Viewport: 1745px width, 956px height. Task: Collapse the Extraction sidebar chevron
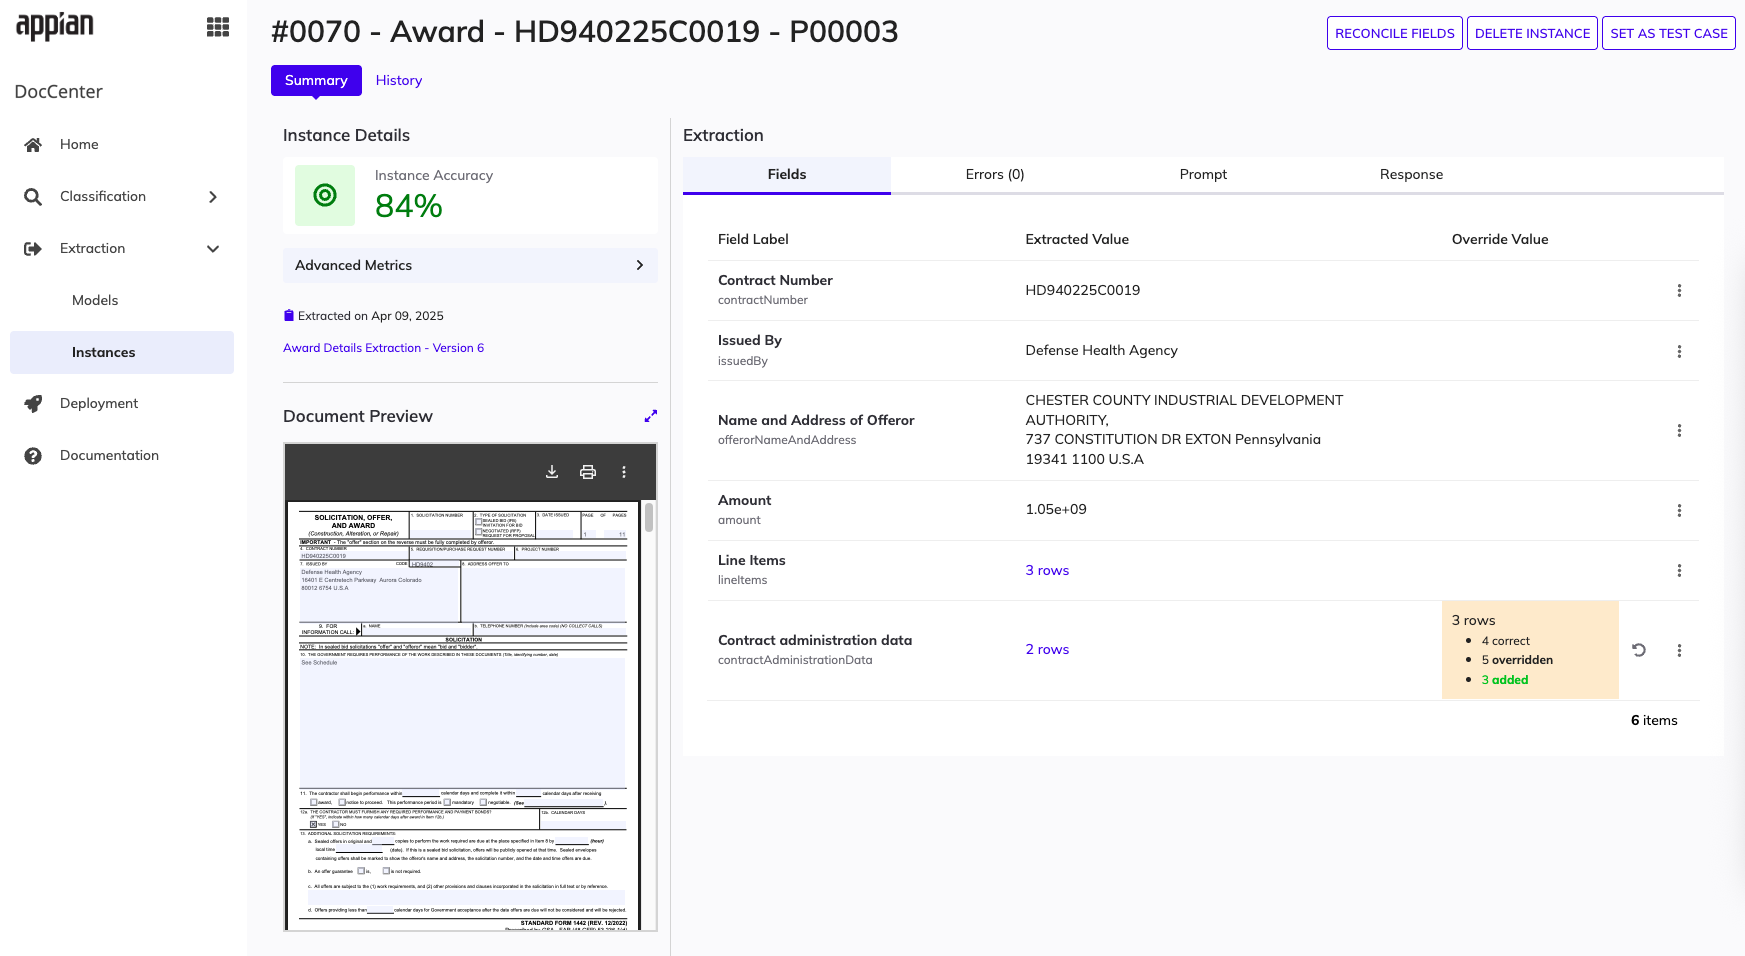pyautogui.click(x=213, y=249)
